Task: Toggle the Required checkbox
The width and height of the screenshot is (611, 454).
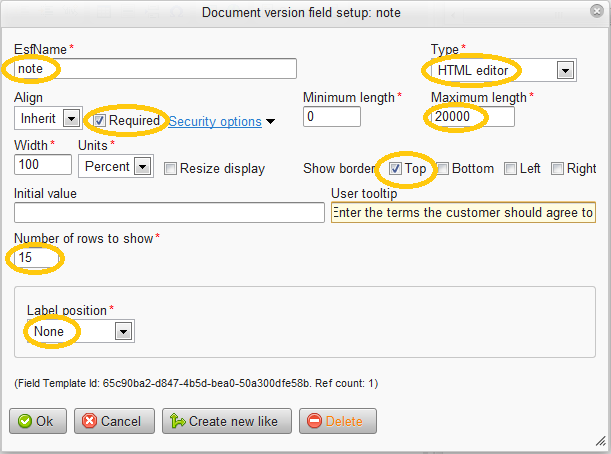Action: [x=99, y=121]
